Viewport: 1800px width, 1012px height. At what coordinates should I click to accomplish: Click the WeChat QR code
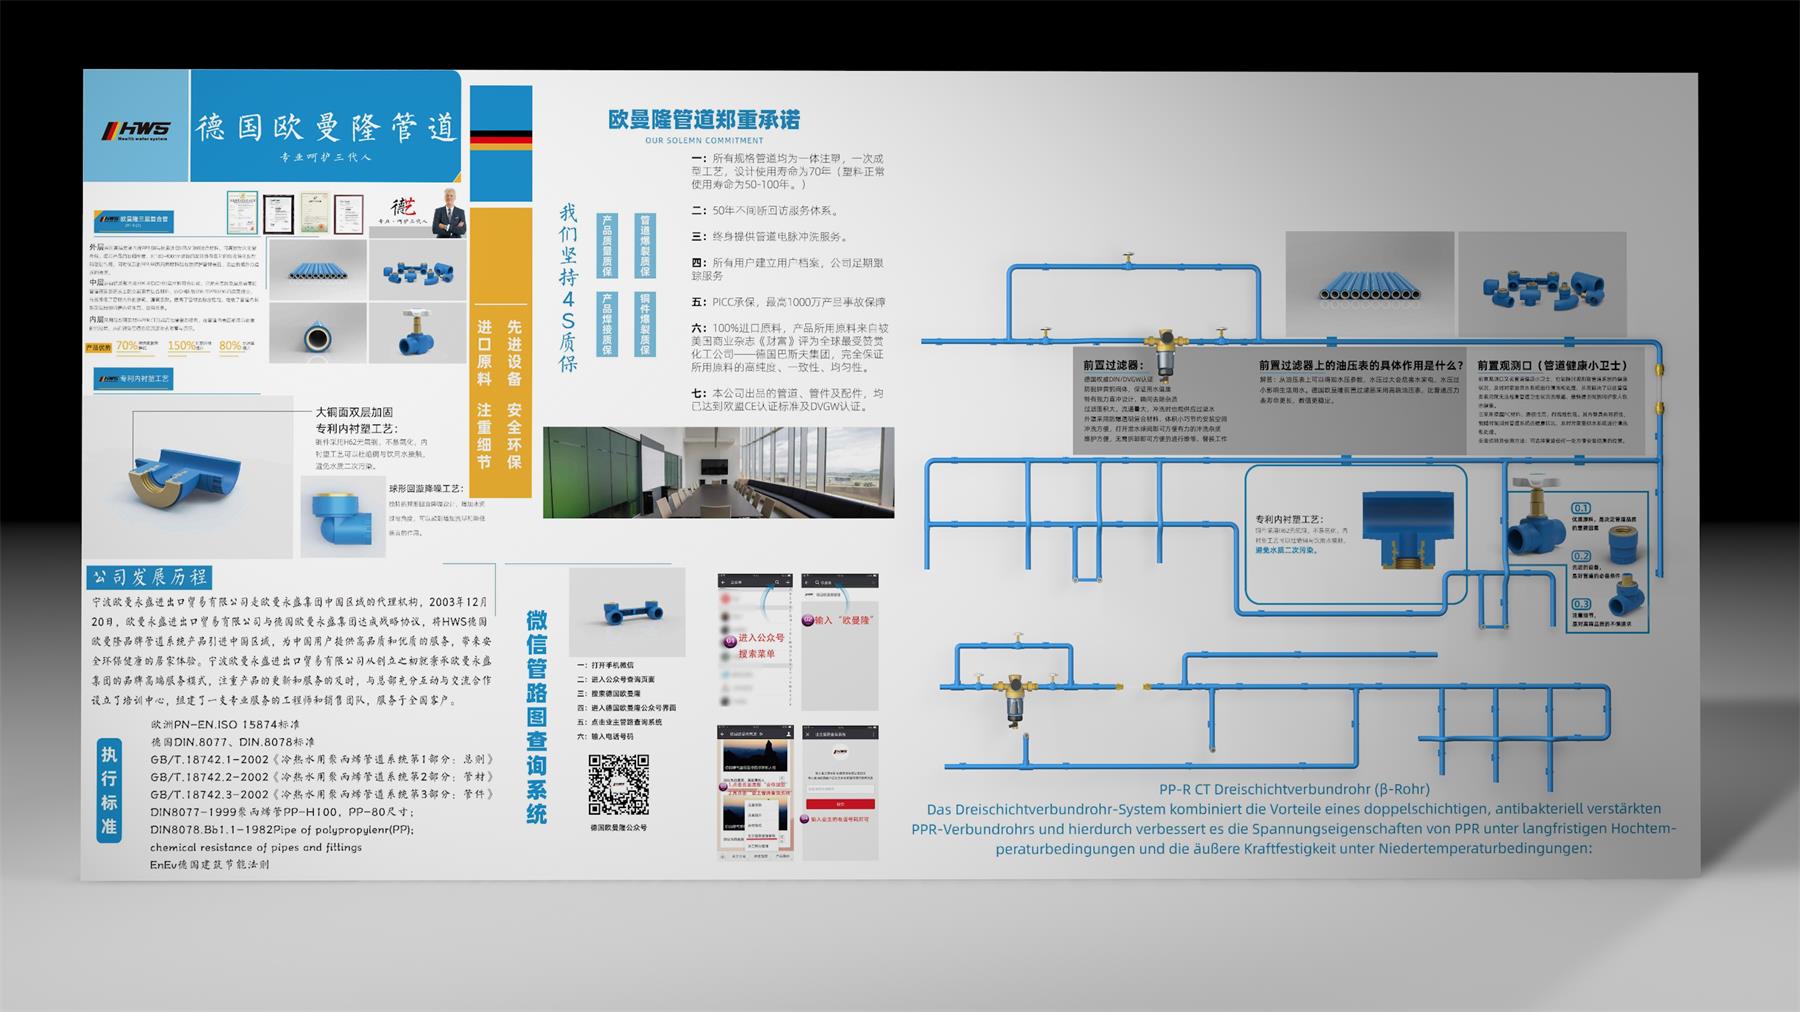click(x=617, y=786)
